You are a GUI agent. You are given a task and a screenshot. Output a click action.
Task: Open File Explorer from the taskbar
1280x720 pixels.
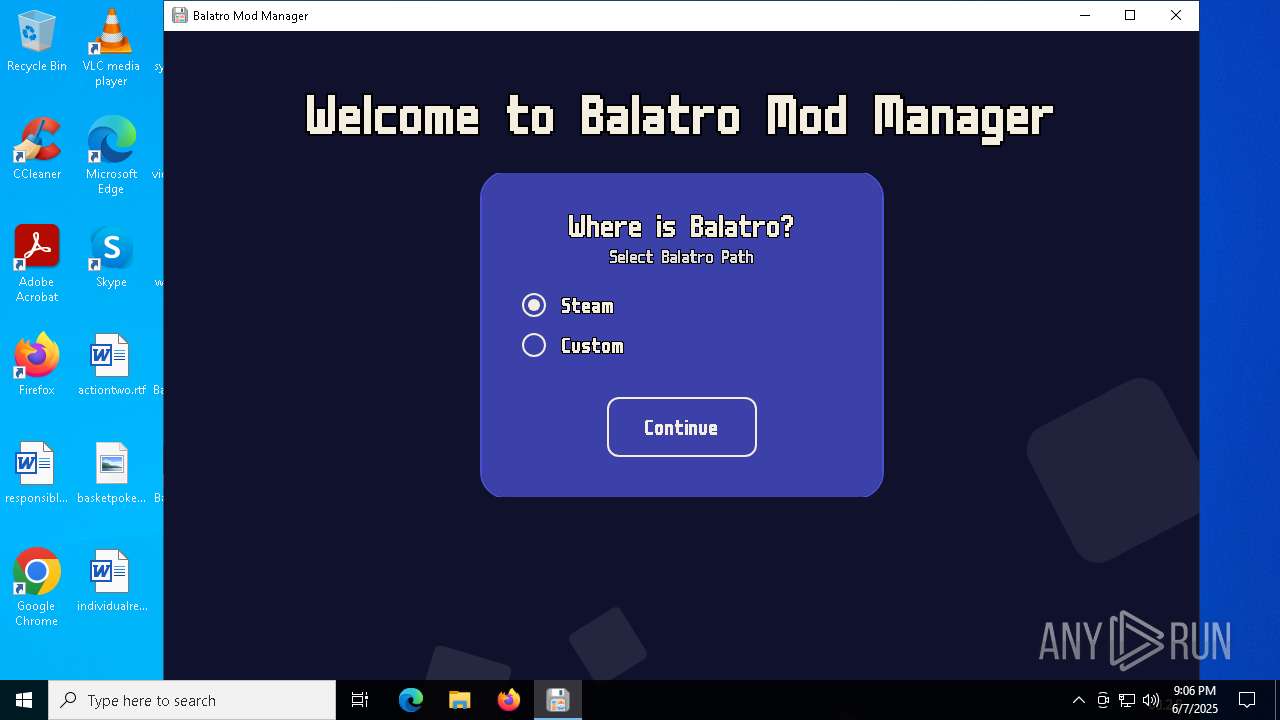(x=460, y=700)
